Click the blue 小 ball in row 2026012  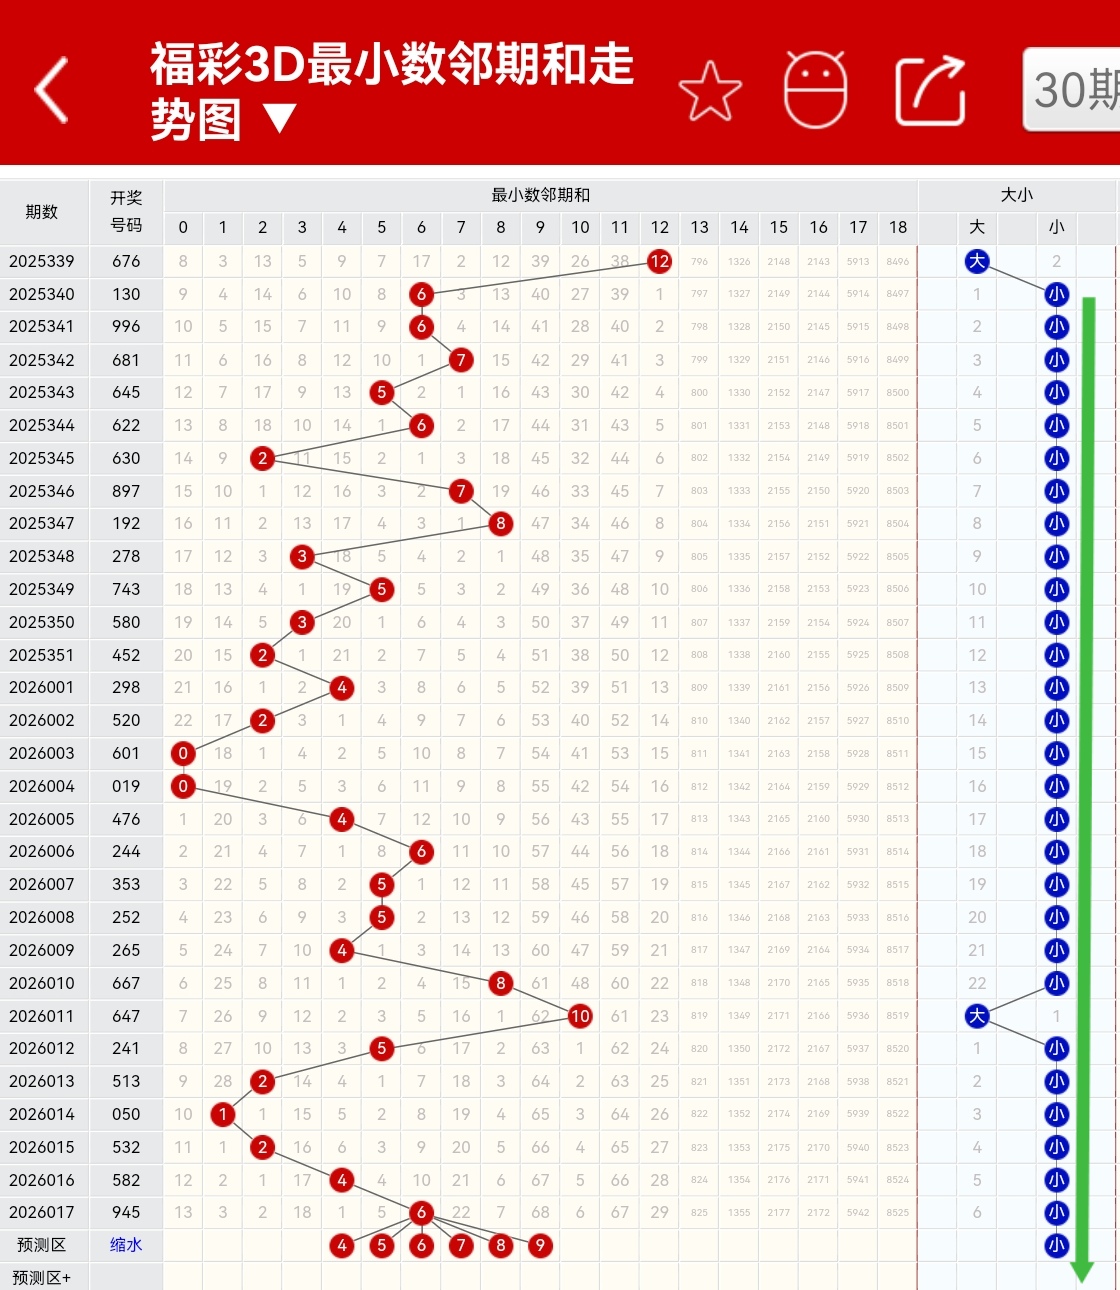[x=1057, y=1049]
